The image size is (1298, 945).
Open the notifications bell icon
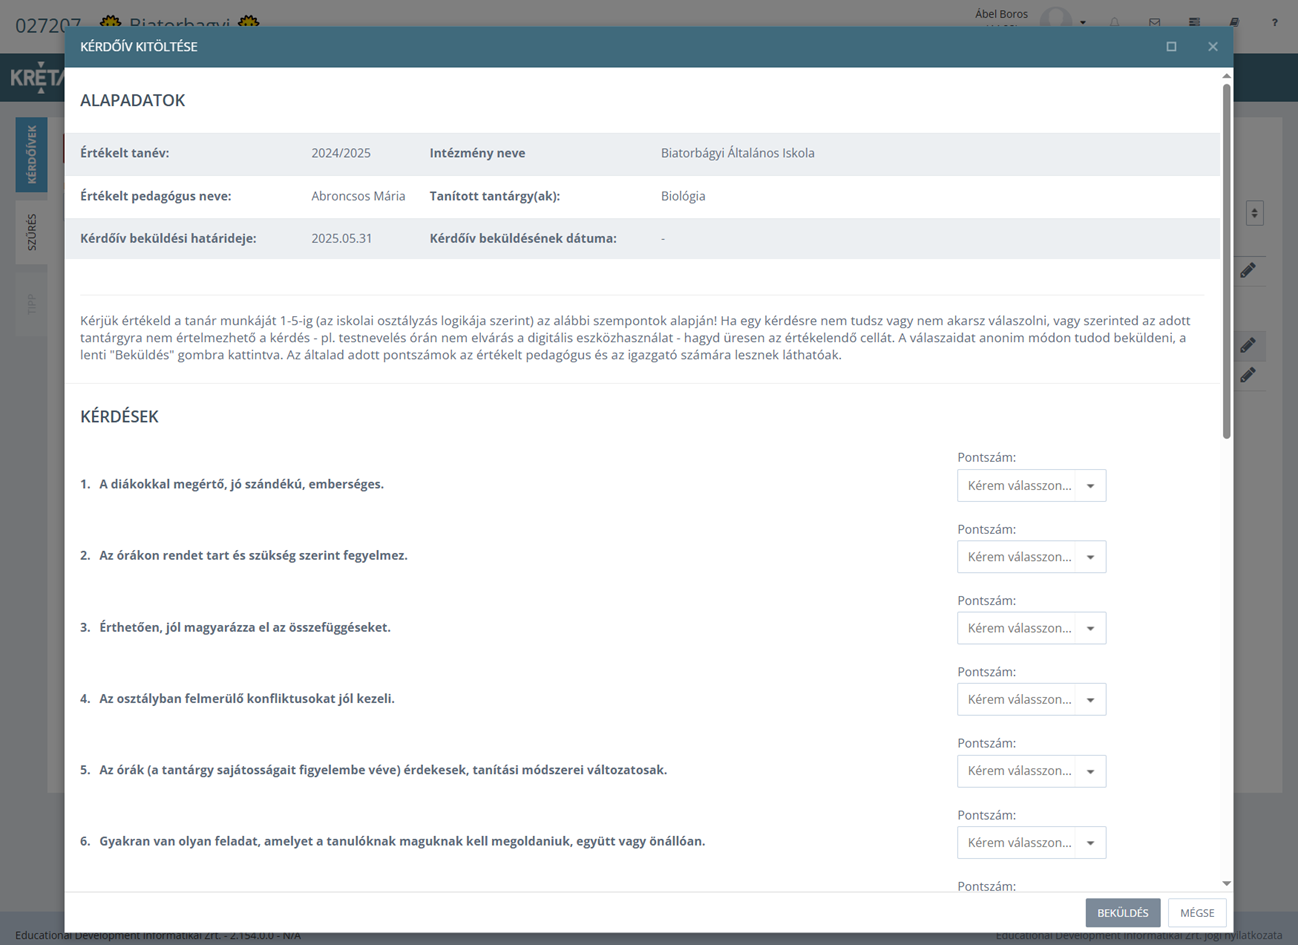click(1114, 22)
